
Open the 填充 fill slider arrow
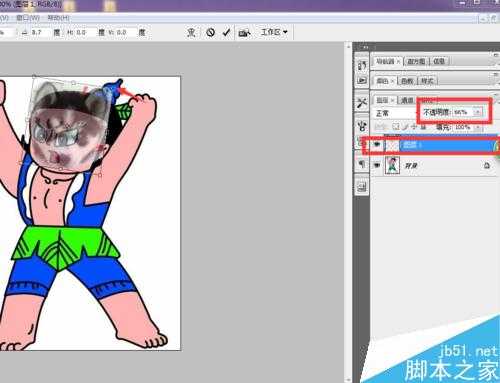(478, 127)
